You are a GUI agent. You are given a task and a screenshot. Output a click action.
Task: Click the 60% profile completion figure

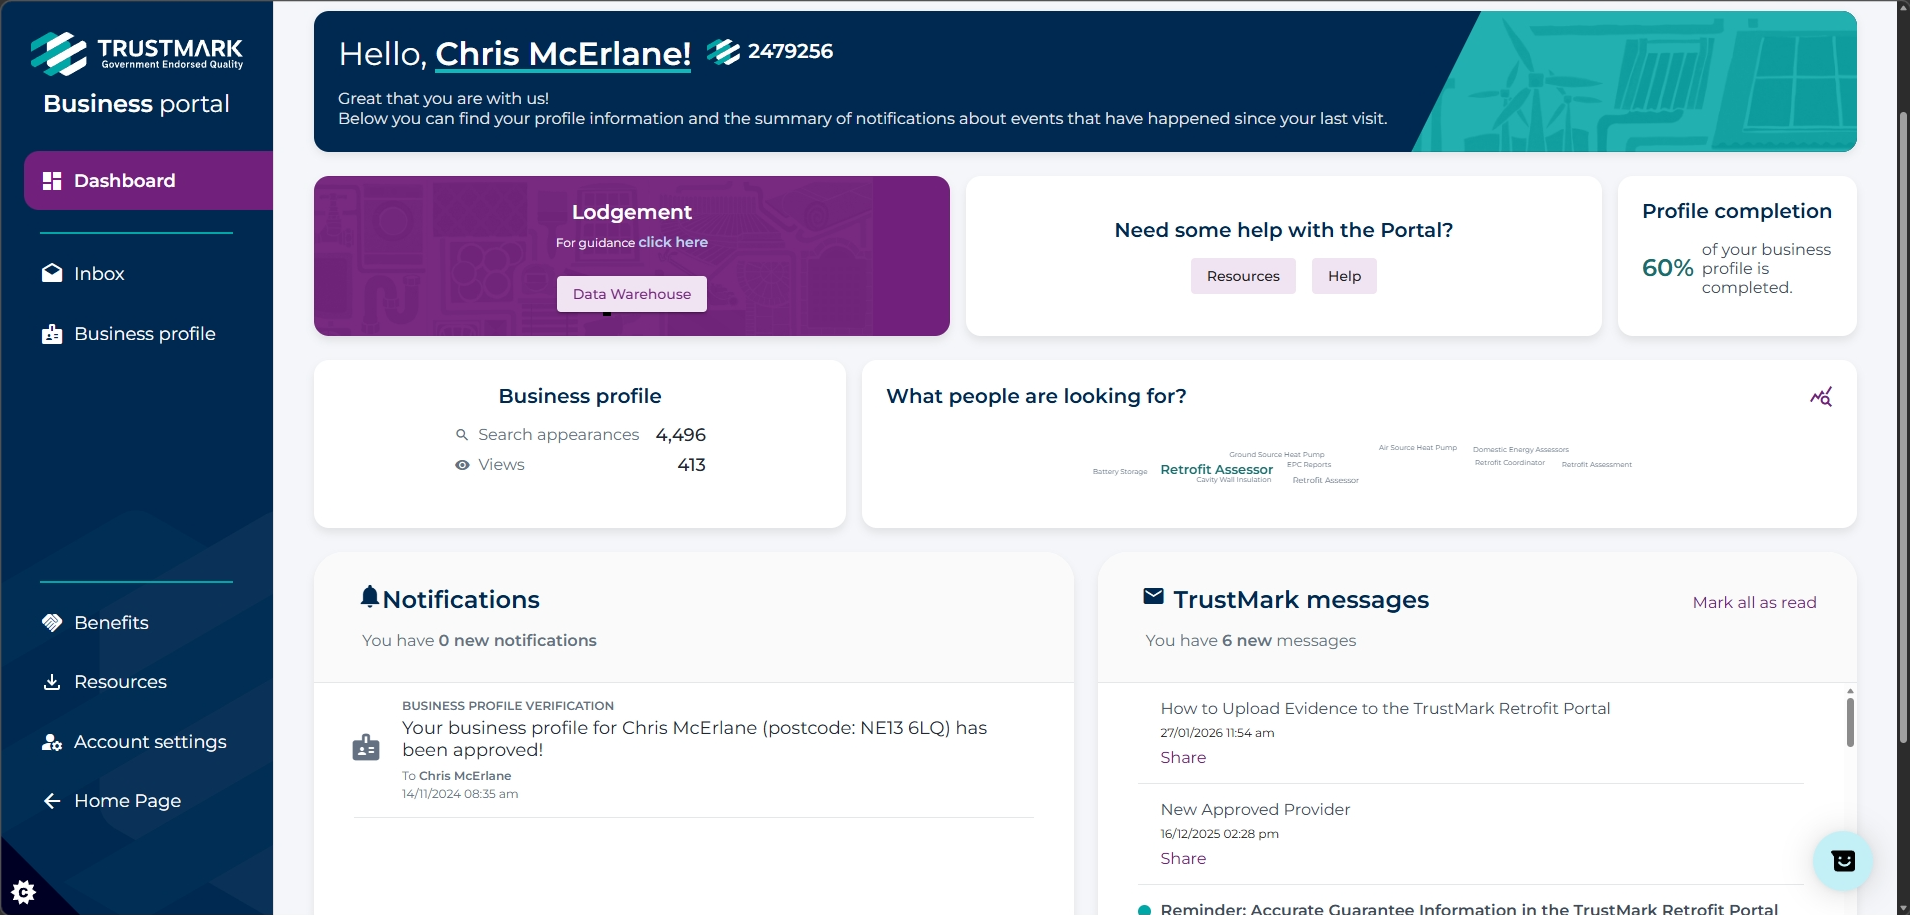pyautogui.click(x=1668, y=268)
